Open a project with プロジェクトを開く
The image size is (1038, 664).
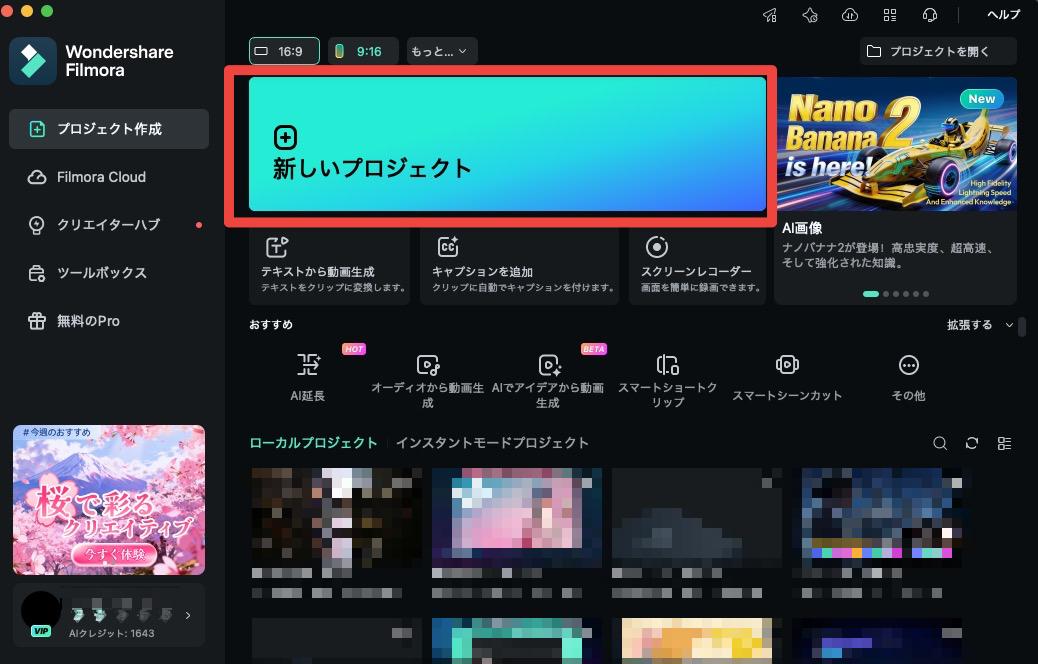(x=937, y=50)
